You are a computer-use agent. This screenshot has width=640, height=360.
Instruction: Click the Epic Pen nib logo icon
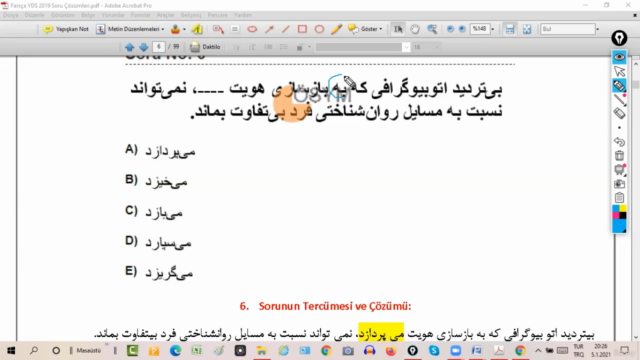(x=619, y=38)
